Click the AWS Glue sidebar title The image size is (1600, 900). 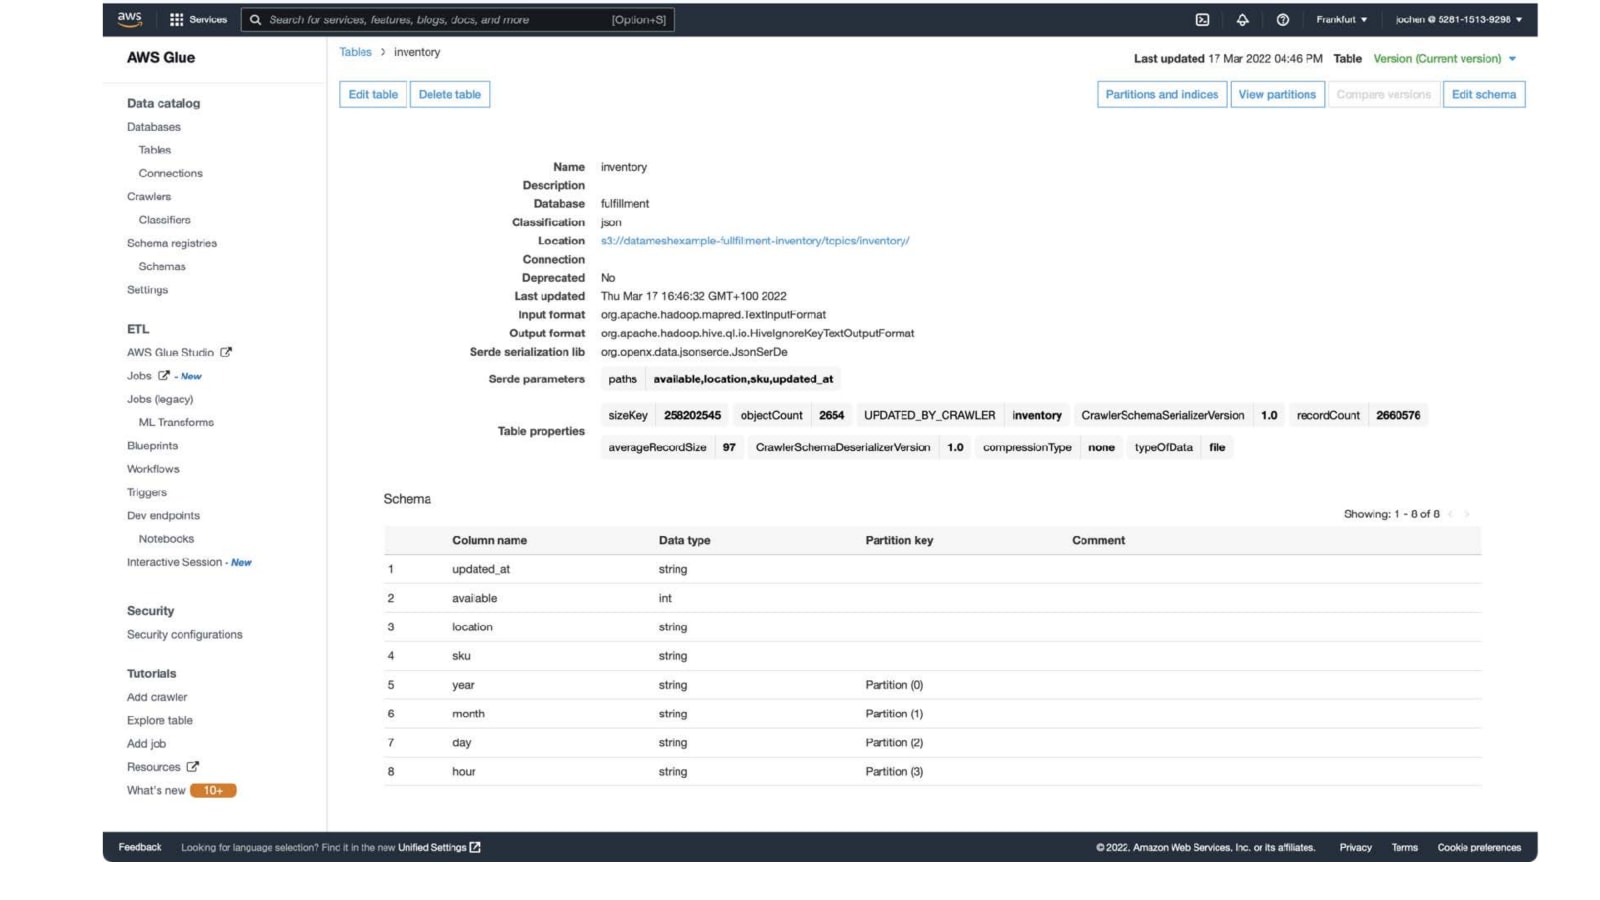pos(161,58)
